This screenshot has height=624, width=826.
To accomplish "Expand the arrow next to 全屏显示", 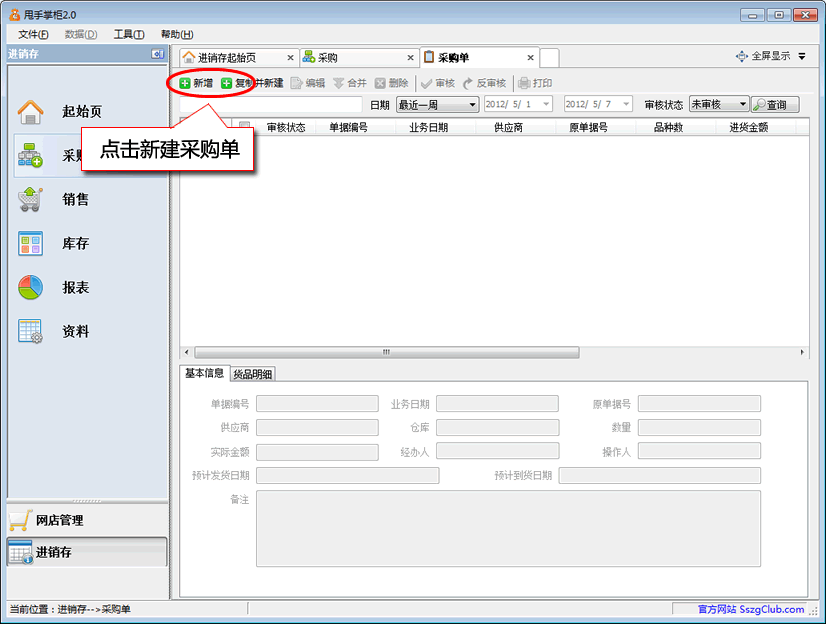I will point(802,56).
